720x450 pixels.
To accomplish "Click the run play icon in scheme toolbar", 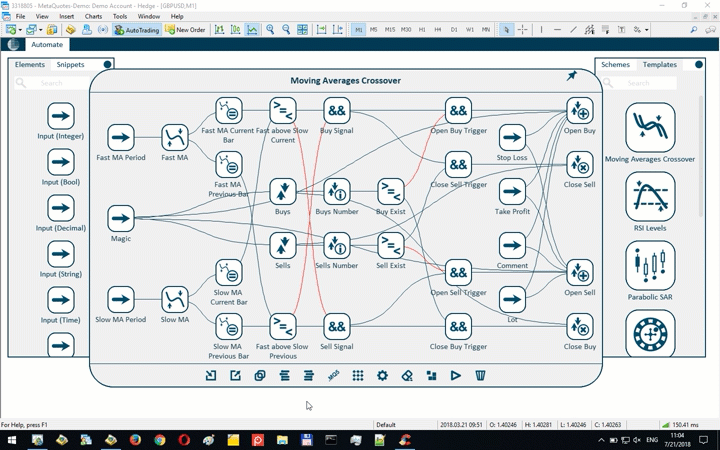I will [x=456, y=376].
